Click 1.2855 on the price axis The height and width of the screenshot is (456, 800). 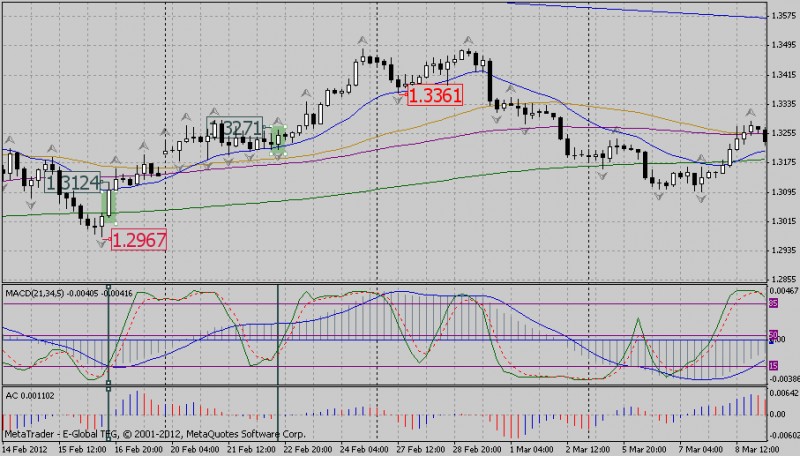coord(783,278)
